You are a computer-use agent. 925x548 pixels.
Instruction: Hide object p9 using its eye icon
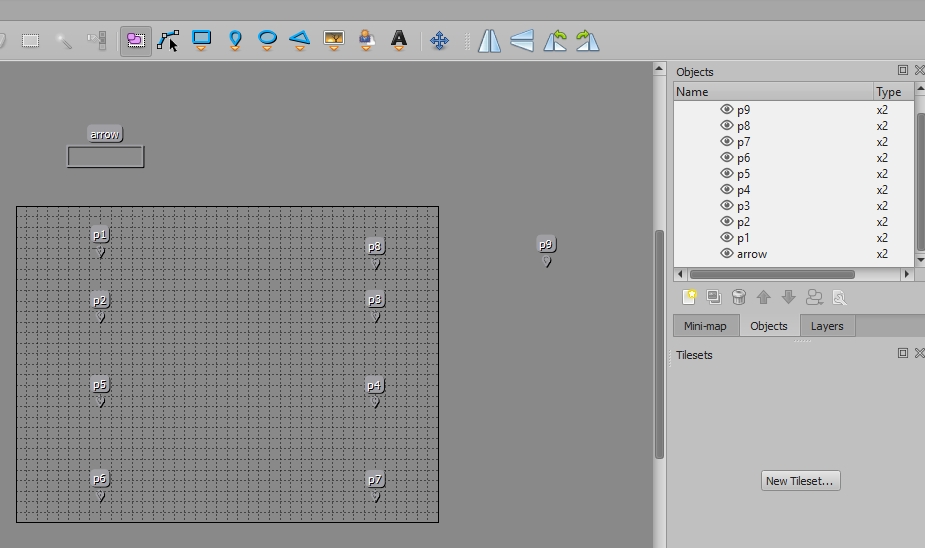pyautogui.click(x=727, y=110)
